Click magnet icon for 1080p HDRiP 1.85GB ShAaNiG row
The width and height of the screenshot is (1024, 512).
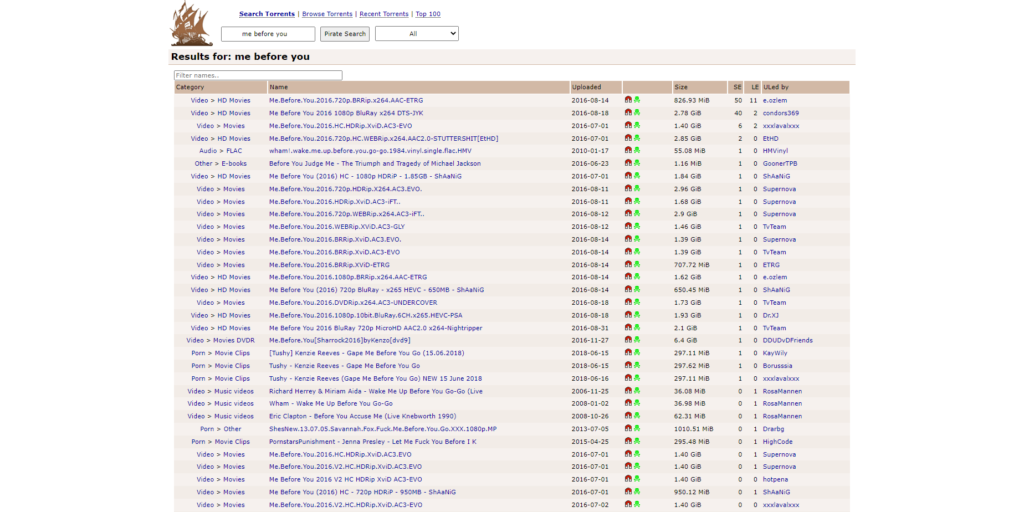point(628,176)
